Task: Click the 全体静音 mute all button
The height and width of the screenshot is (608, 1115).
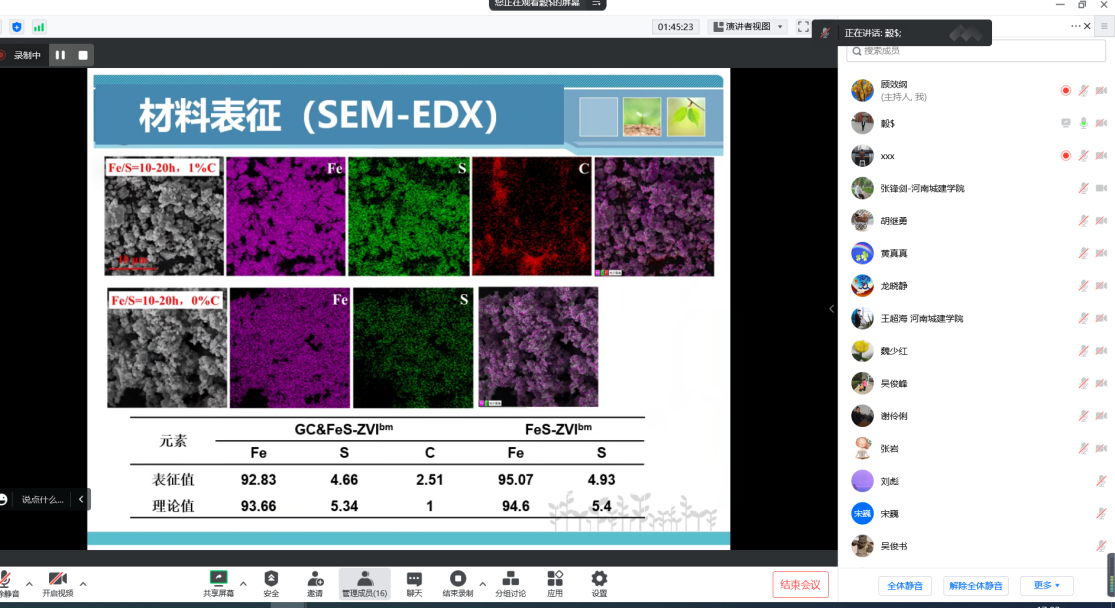Action: pos(905,585)
